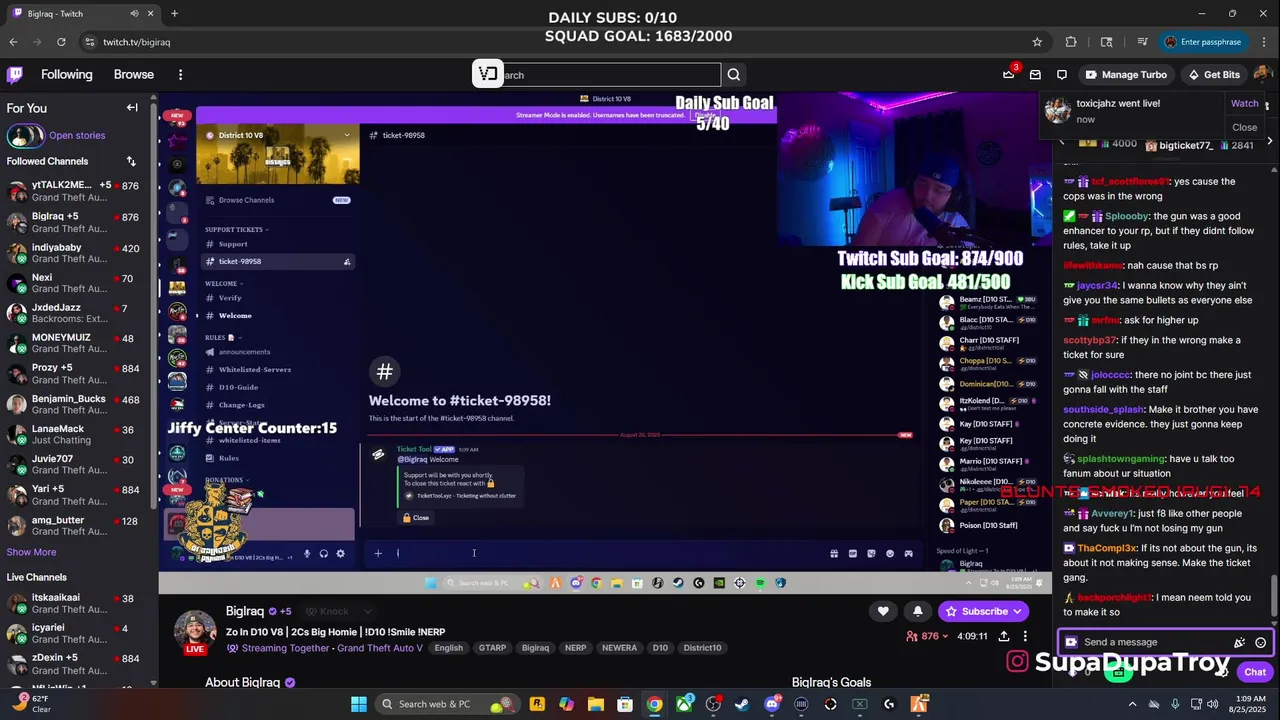Watch toxicjahz from the live notification
Screen dimensions: 1280x720
point(1245,103)
